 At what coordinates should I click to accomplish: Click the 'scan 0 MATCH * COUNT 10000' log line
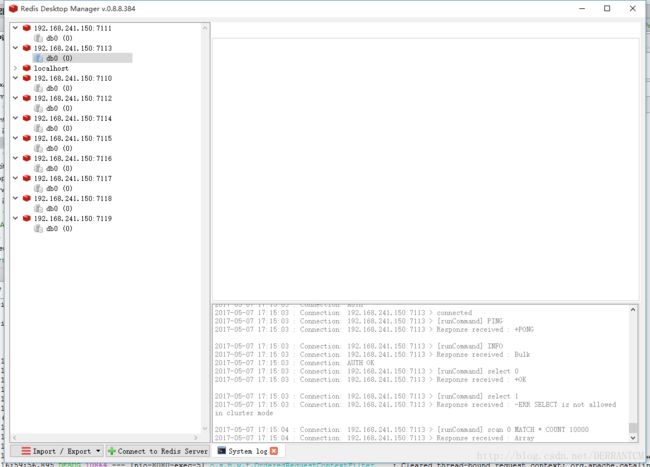coord(402,429)
